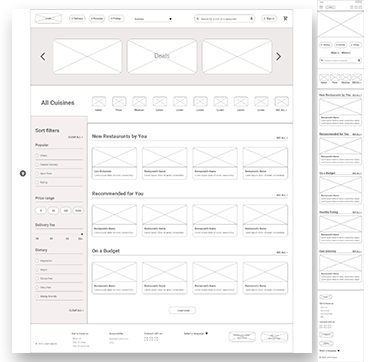Select the Fastest Delivery radio option
377x362 pixels.
coord(37,164)
